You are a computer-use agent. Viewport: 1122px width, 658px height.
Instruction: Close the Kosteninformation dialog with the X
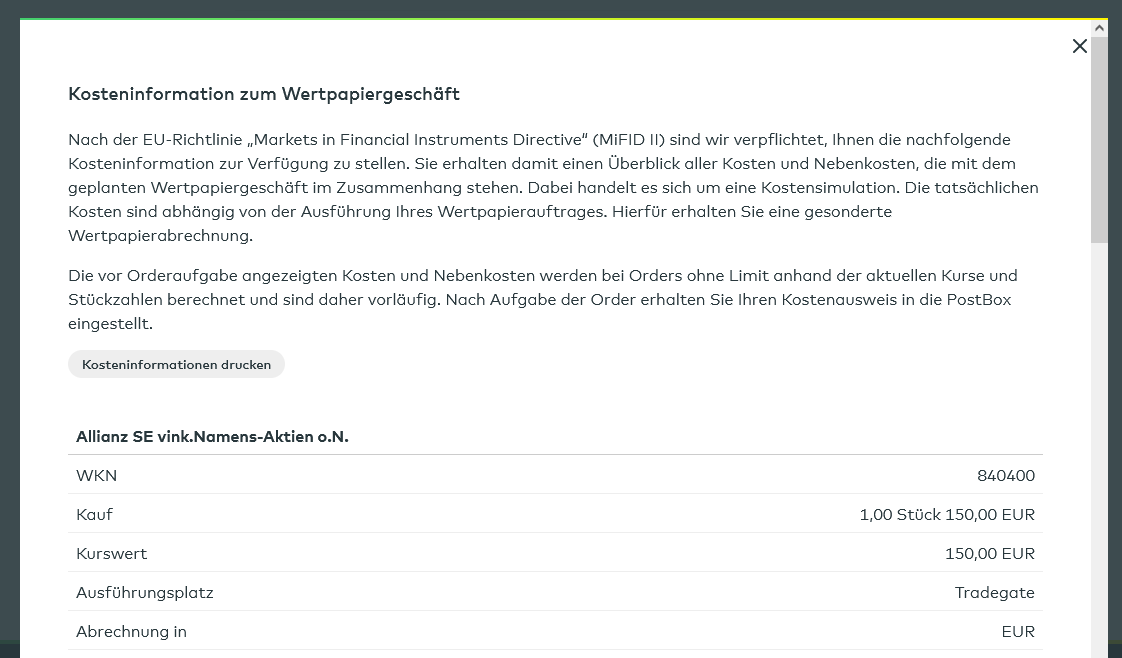[1079, 46]
